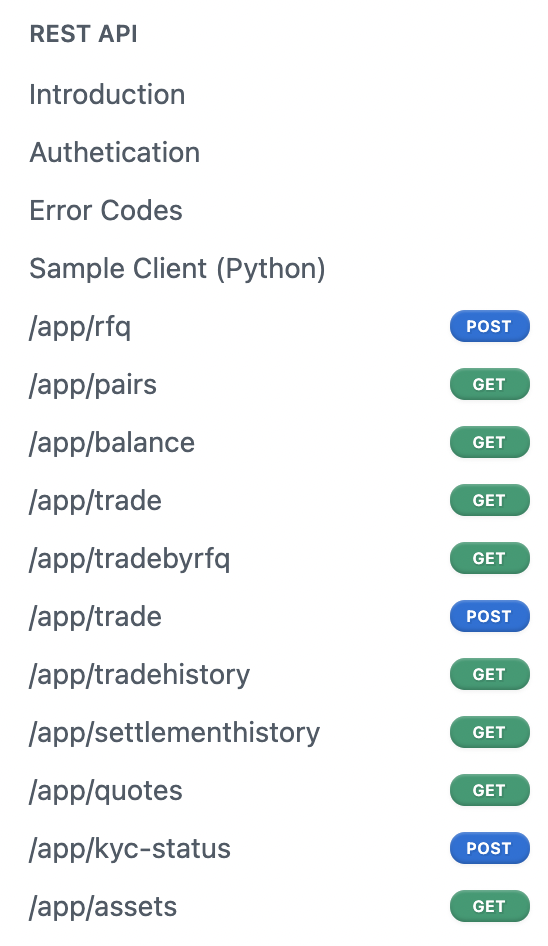The image size is (548, 946).
Task: Open the /app/tradebyrfq endpoint docs
Action: pos(129,559)
